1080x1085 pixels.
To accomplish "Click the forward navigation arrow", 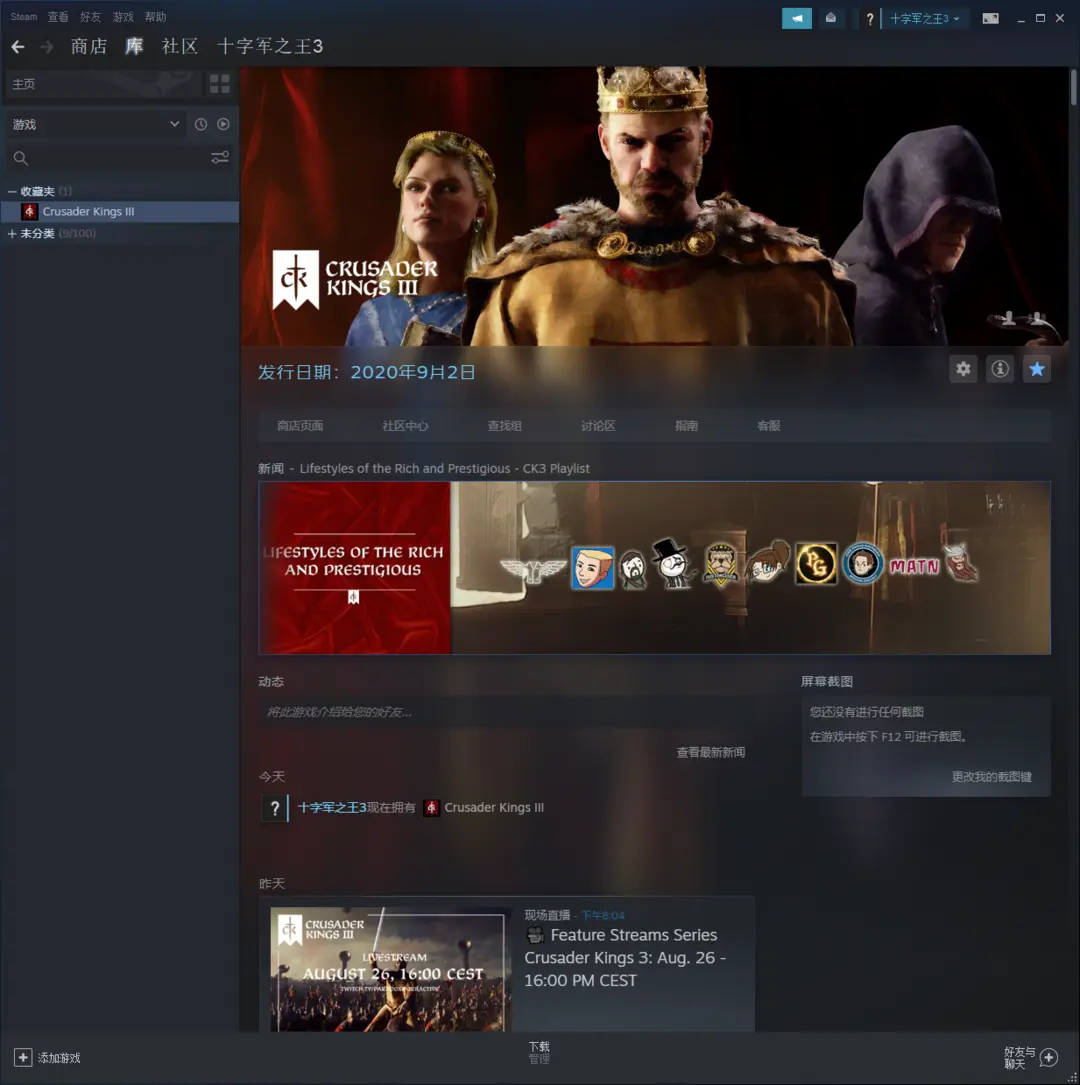I will [47, 46].
